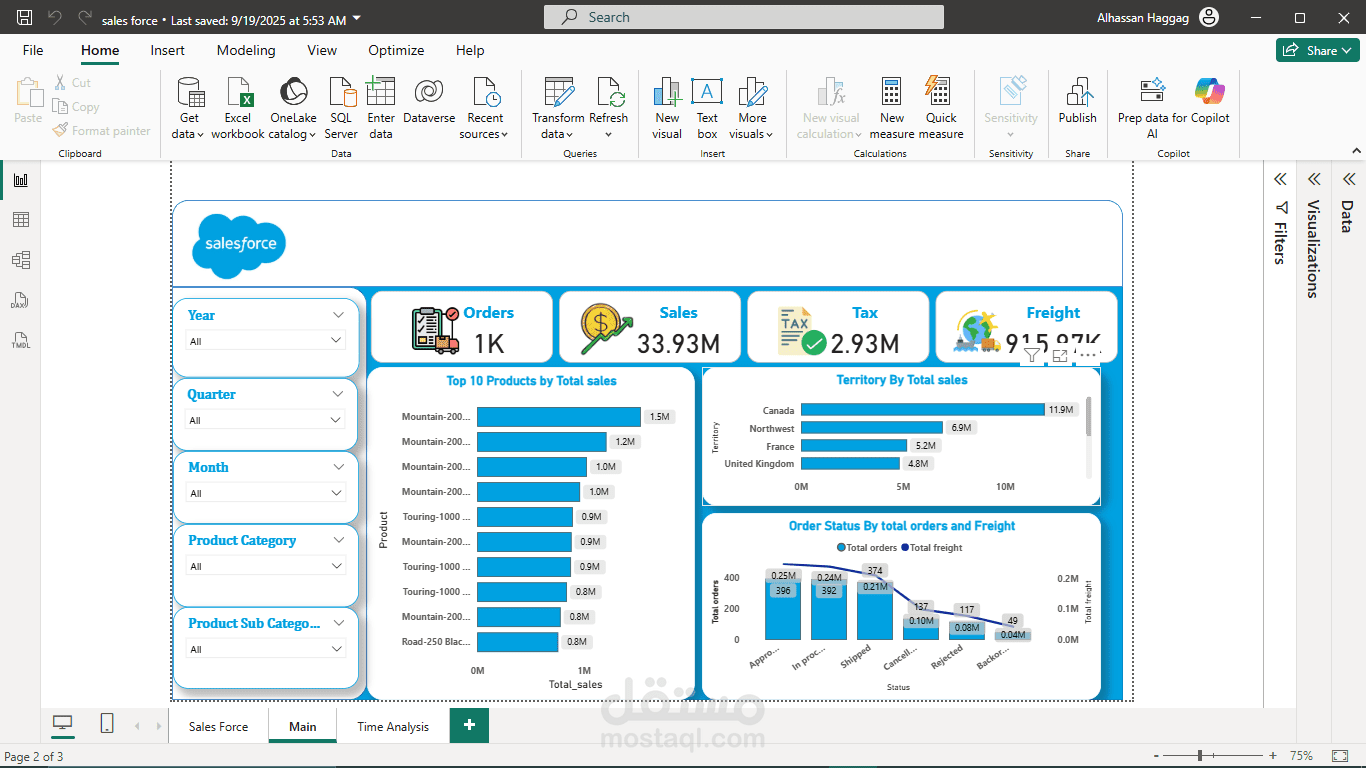This screenshot has width=1366, height=768.
Task: Open the Get data menu
Action: 188,108
